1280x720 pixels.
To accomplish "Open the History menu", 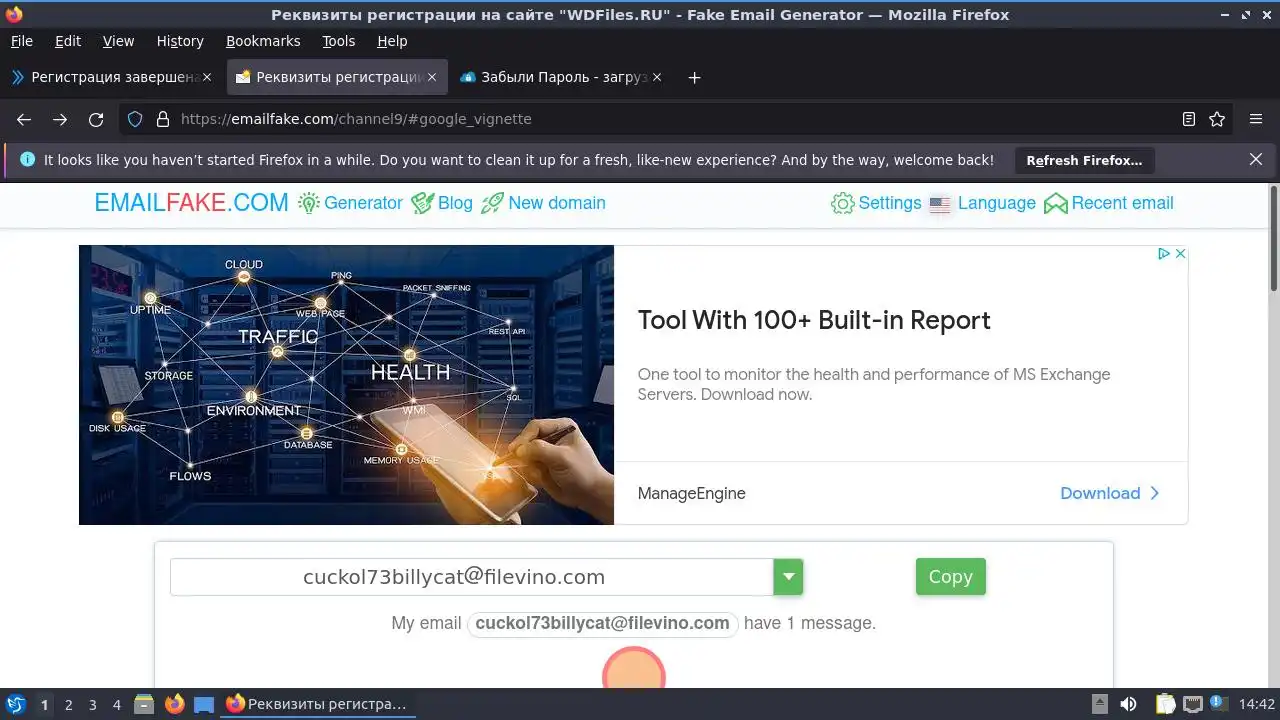I will click(x=180, y=41).
